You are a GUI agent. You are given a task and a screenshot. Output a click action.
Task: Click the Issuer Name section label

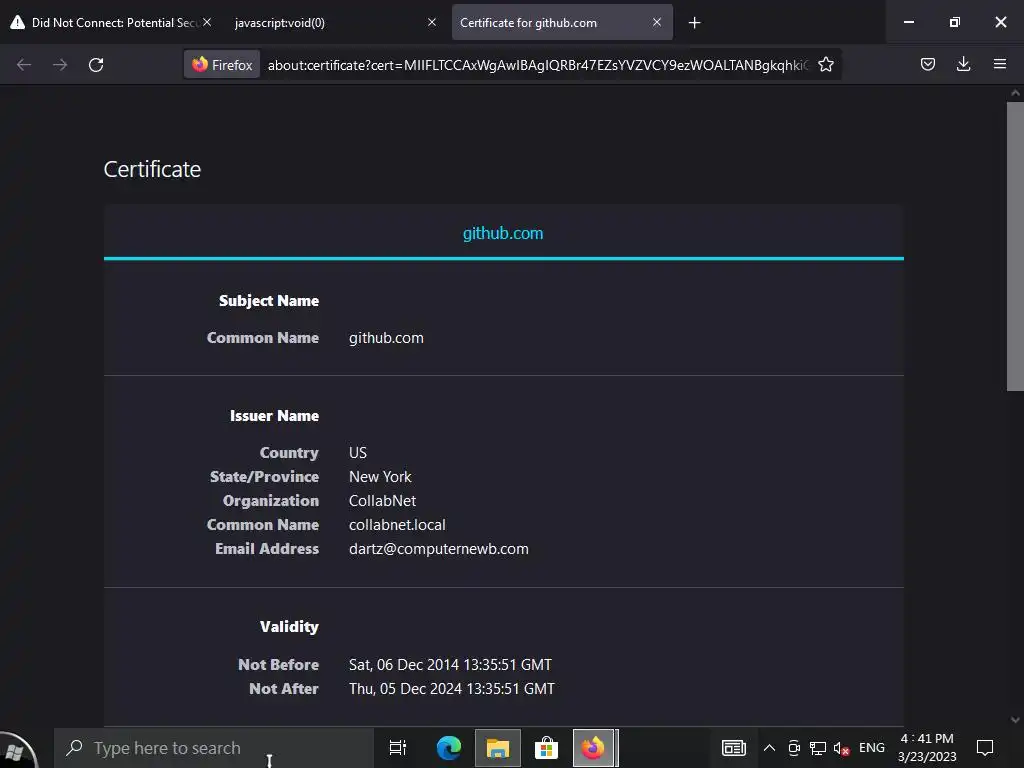tap(274, 415)
